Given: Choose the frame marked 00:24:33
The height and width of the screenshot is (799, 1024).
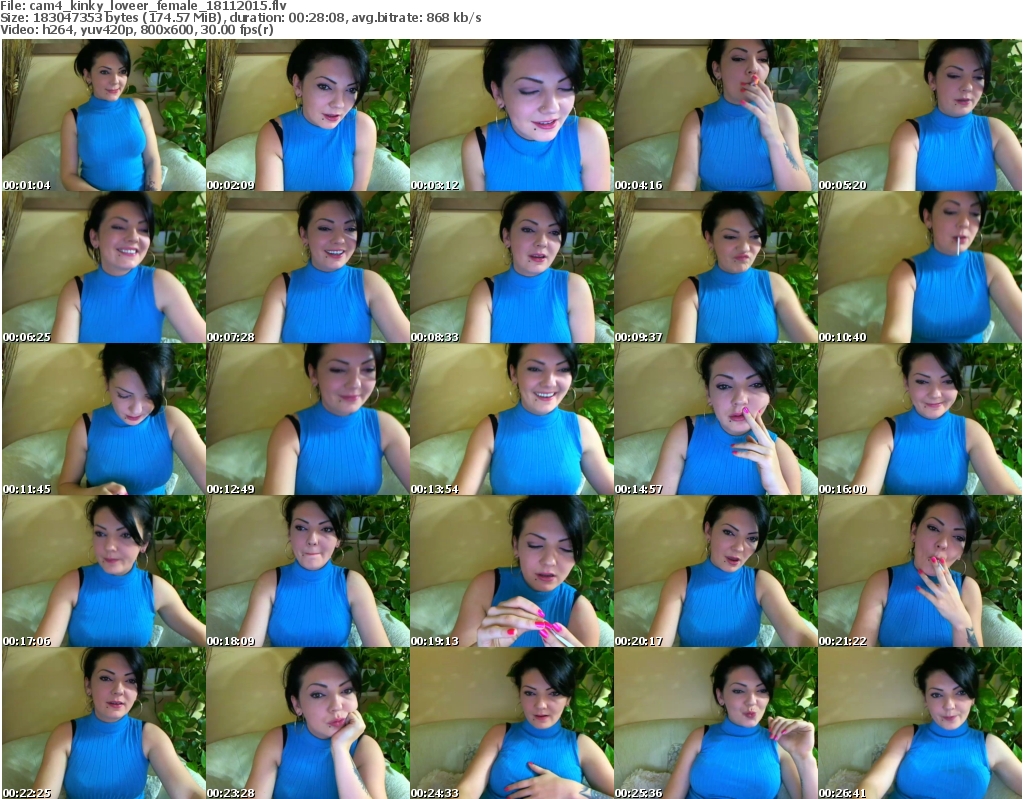Looking at the screenshot, I should click(x=512, y=723).
